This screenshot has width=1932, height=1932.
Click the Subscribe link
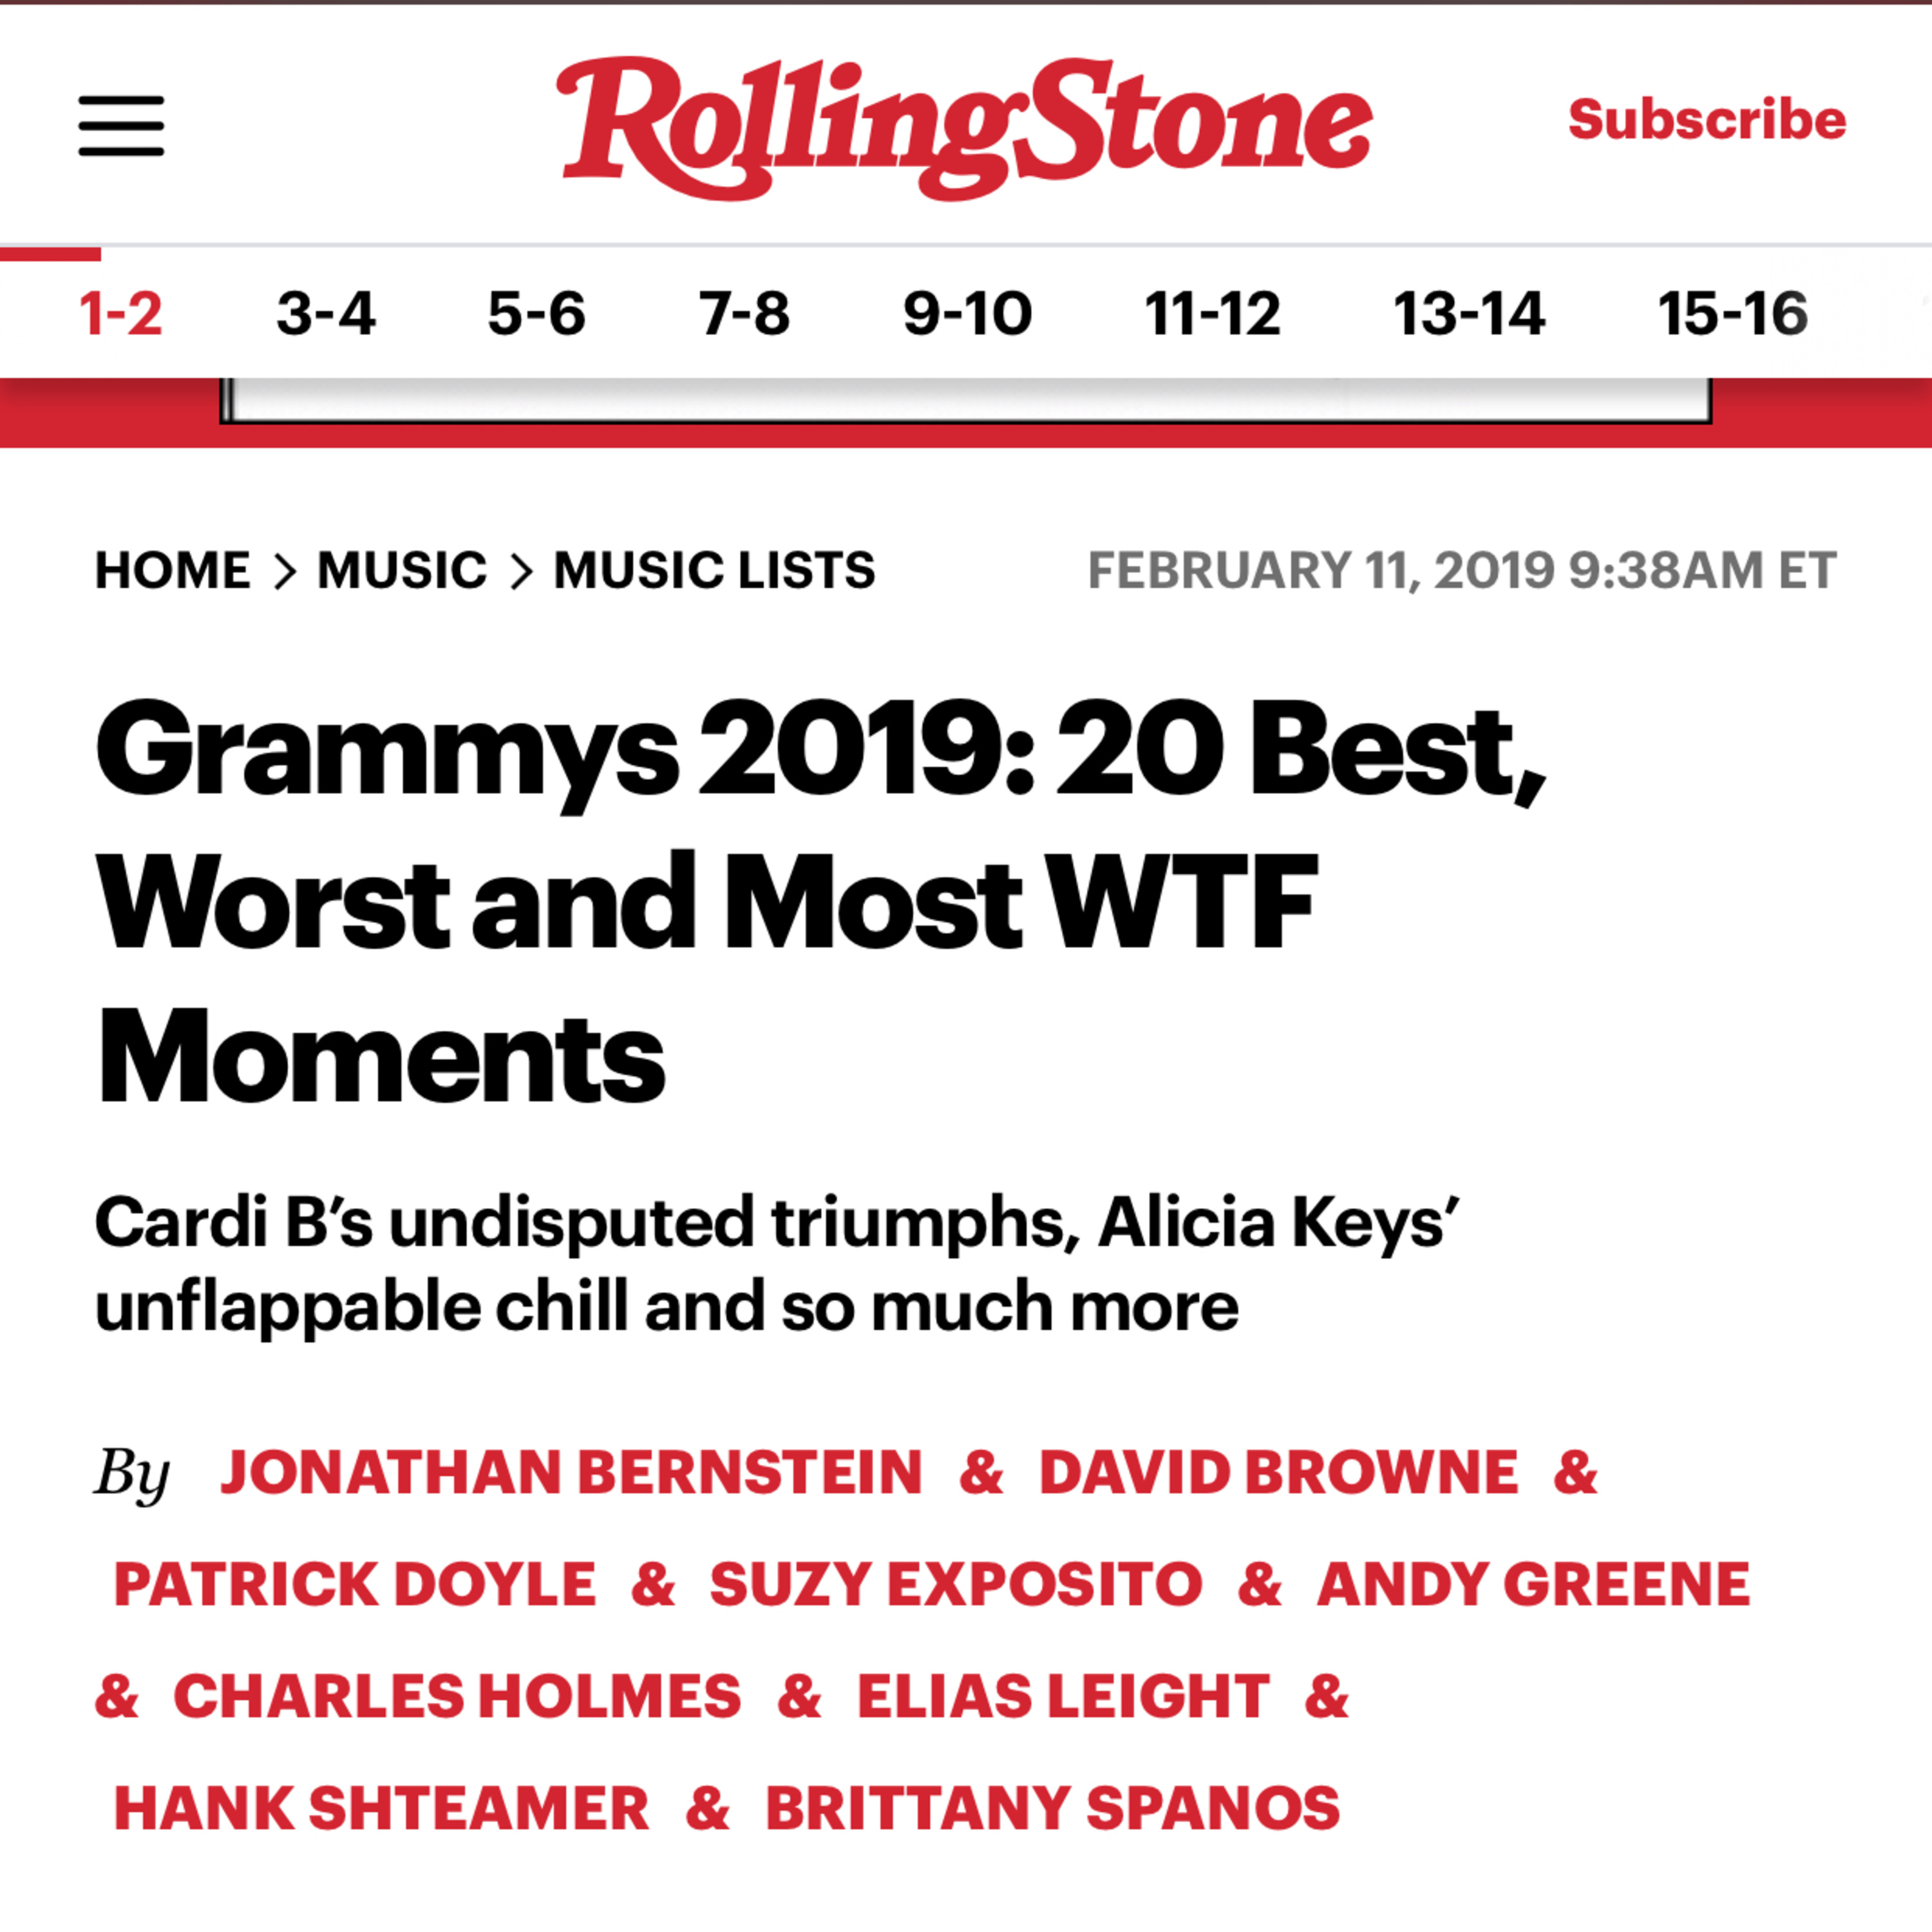(x=1706, y=120)
